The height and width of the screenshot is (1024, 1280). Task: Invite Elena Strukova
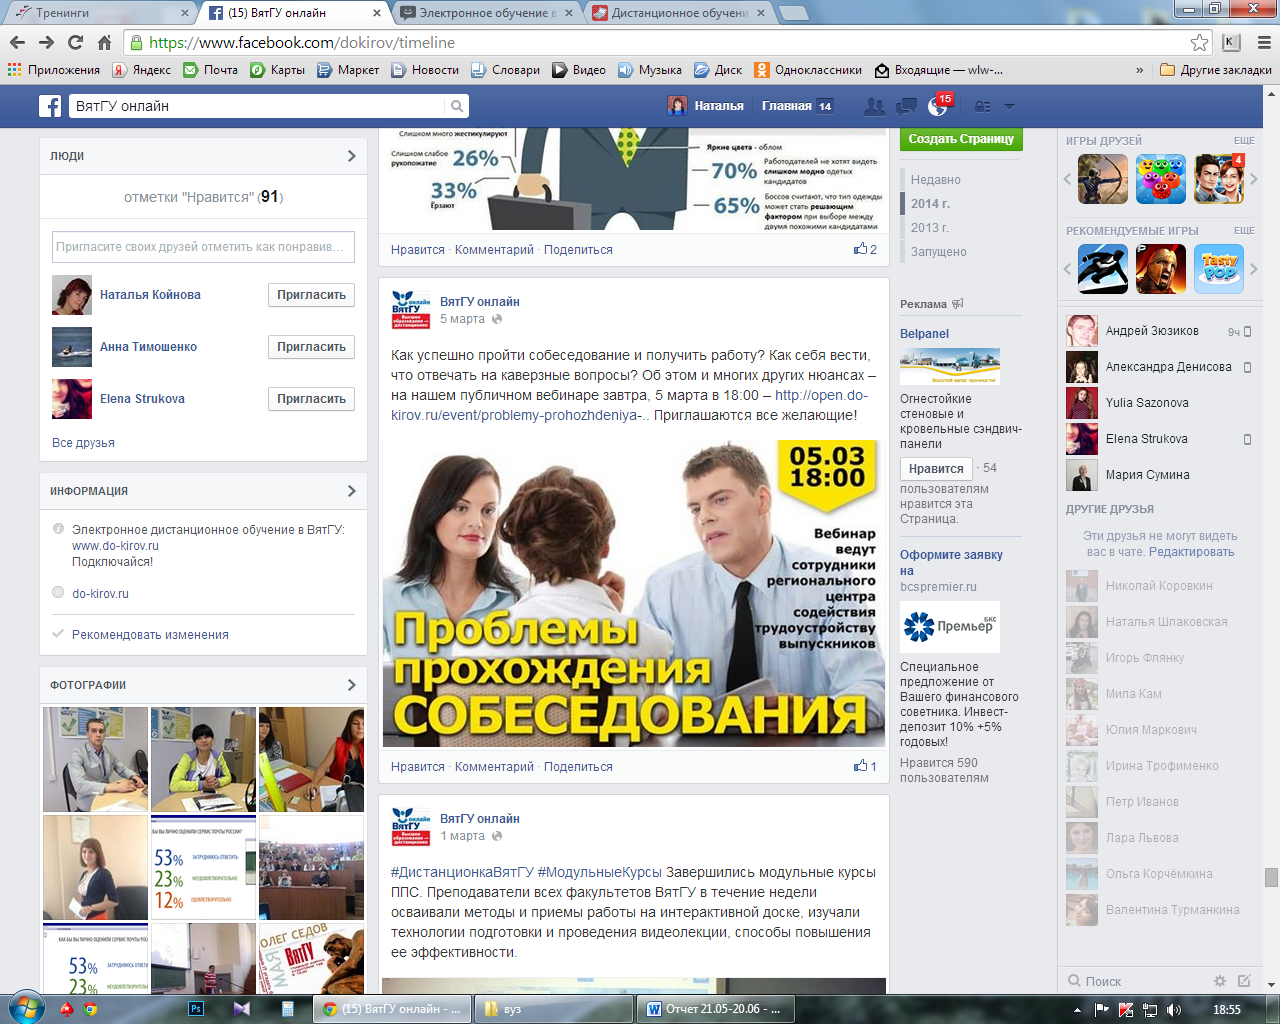click(311, 399)
